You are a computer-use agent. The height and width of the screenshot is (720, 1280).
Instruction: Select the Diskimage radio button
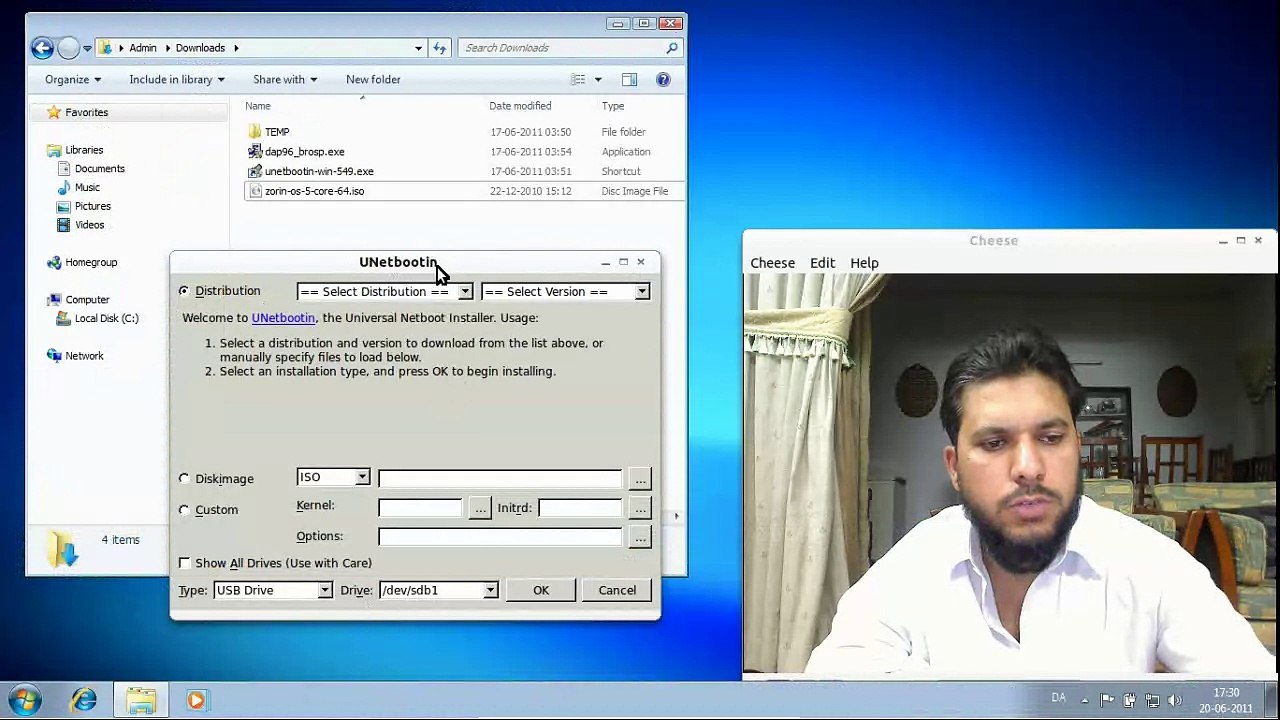[x=184, y=479]
